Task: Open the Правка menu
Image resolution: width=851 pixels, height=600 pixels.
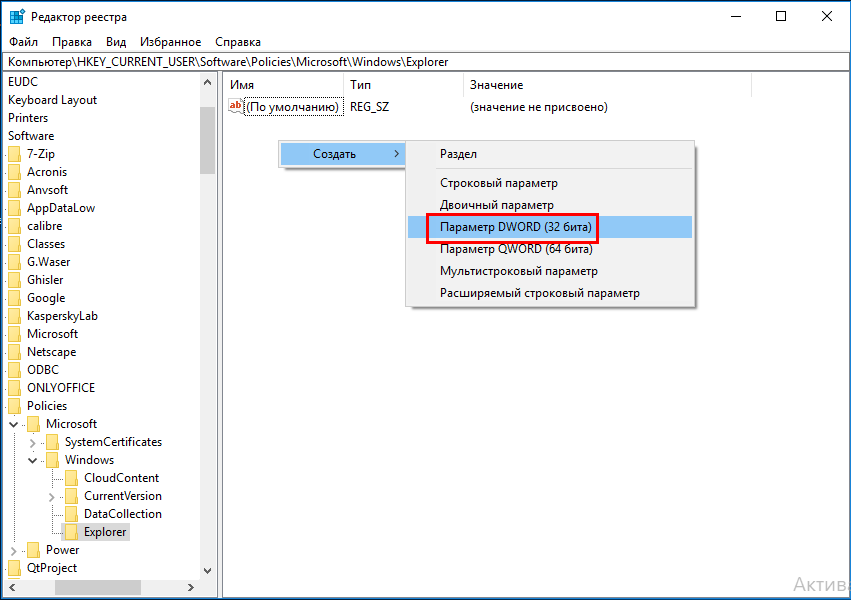Action: click(72, 42)
